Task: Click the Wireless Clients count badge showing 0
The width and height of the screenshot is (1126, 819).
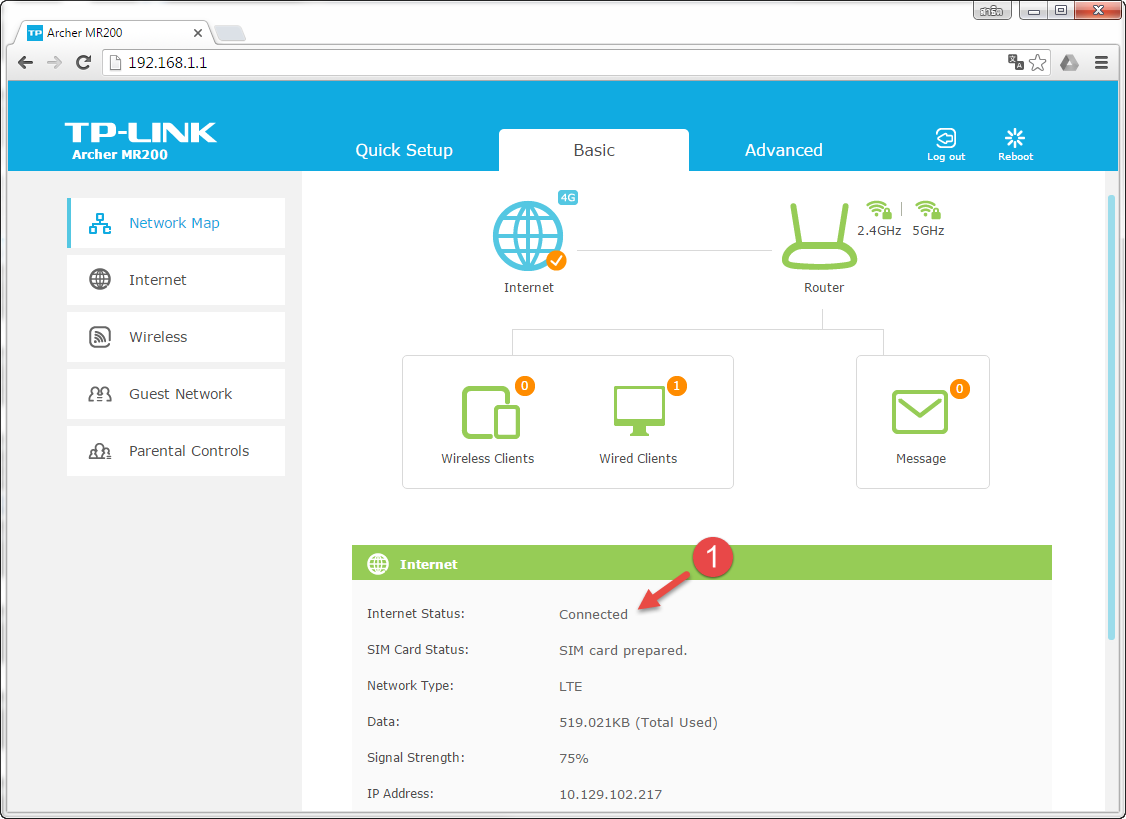Action: [525, 387]
